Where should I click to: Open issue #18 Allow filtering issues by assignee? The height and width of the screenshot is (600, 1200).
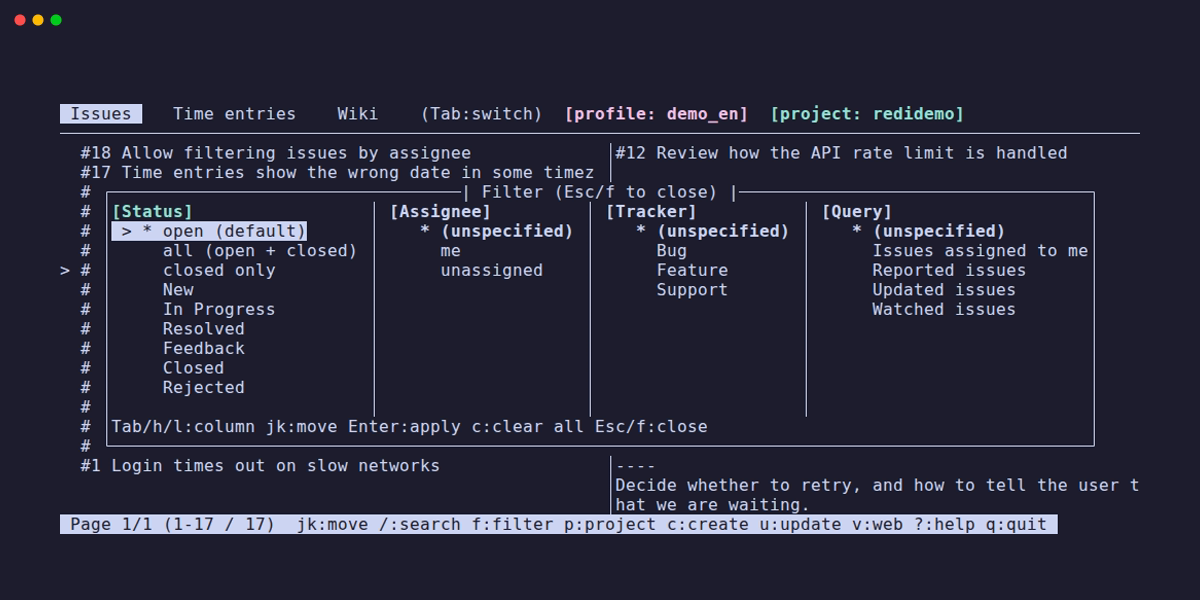[275, 153]
